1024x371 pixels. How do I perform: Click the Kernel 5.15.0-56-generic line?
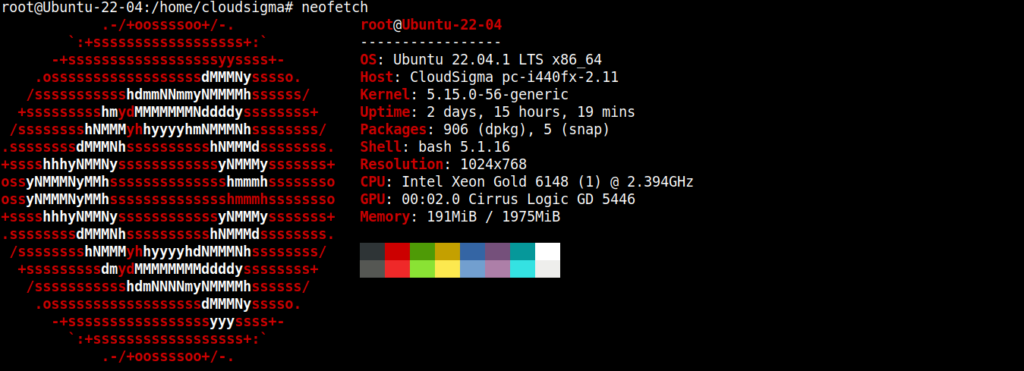(464, 95)
